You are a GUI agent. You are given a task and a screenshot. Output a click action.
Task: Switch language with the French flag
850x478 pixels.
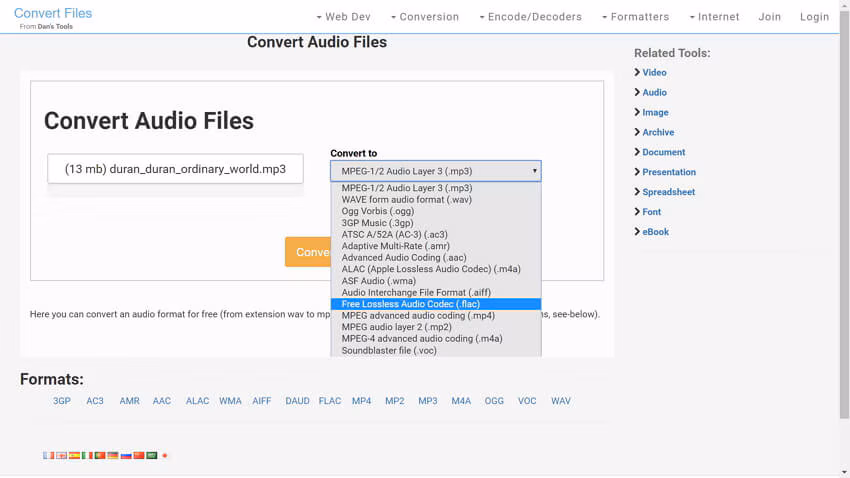48,455
